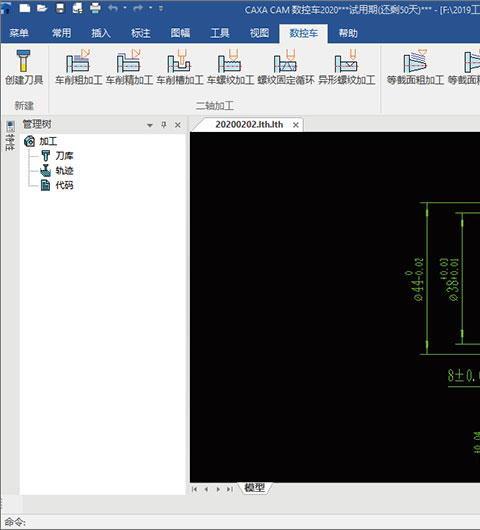Open the 帮助 ribbon tab

click(348, 33)
